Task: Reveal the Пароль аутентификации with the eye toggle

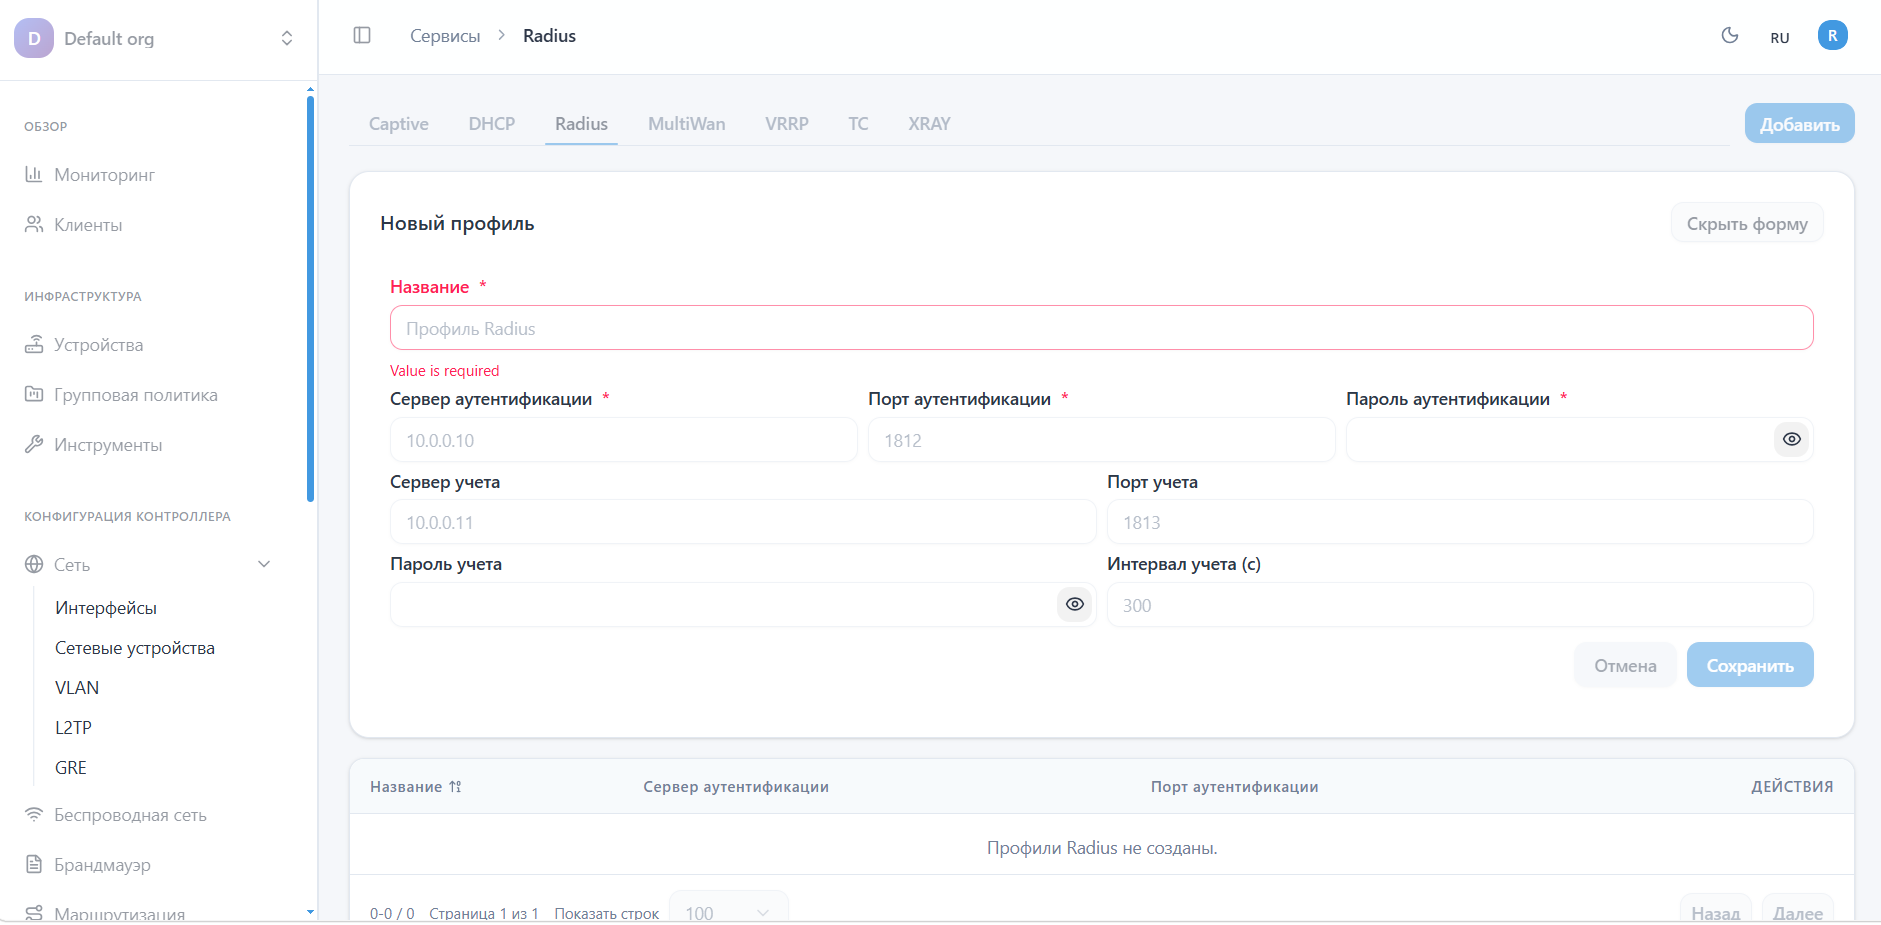Action: tap(1790, 439)
